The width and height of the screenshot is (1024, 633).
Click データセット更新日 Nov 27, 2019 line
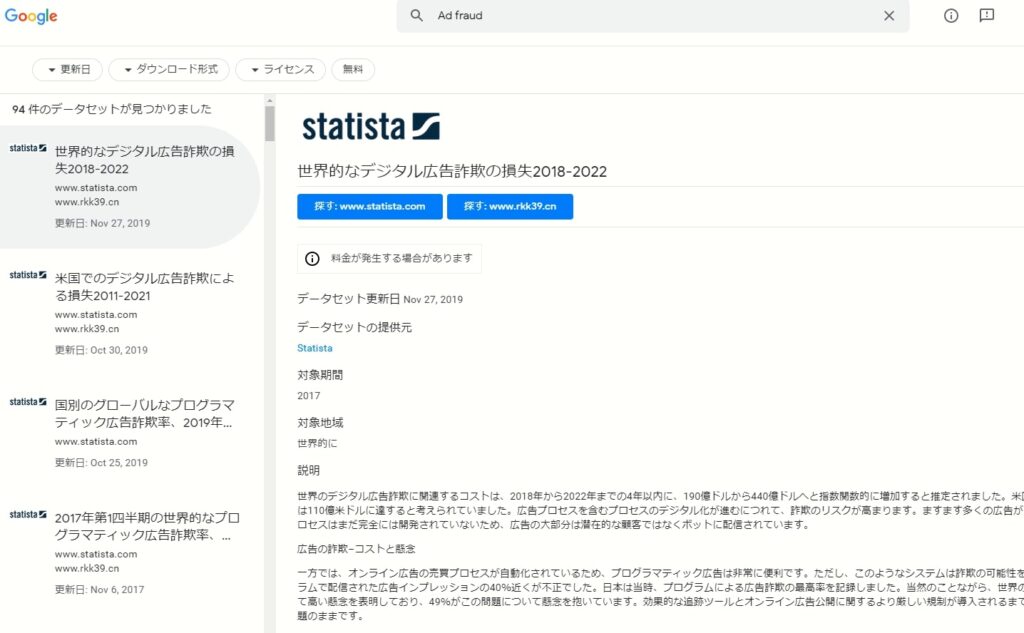[380, 299]
